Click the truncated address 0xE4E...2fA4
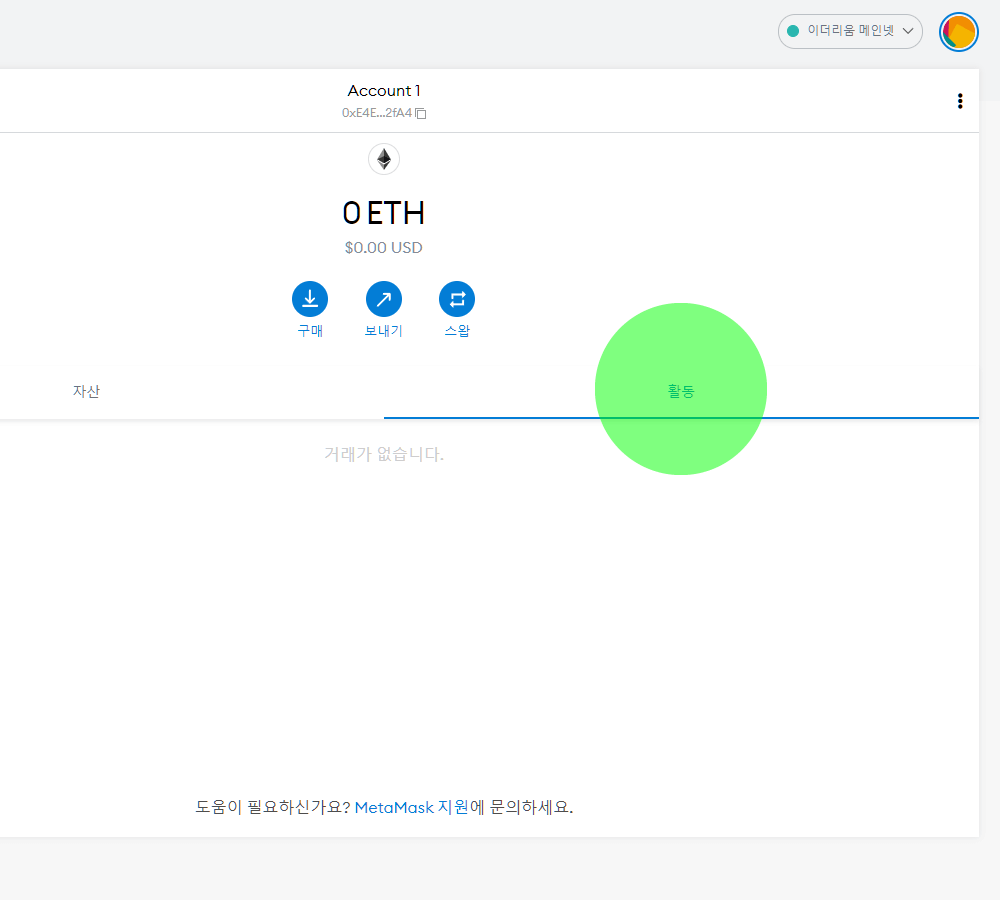This screenshot has width=1000, height=900. [x=378, y=113]
